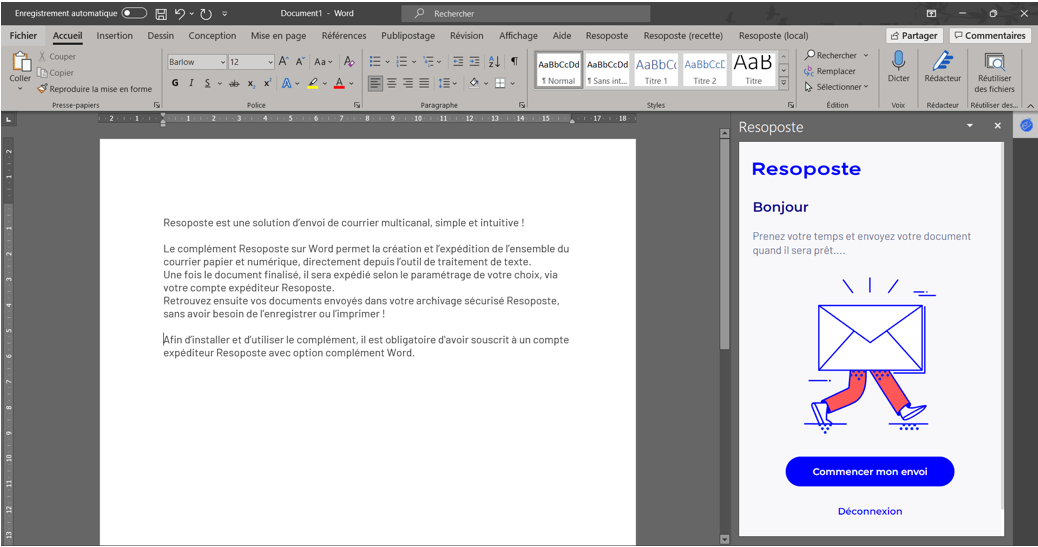Increase paragraph indent
This screenshot has height=547, width=1038.
tap(475, 62)
